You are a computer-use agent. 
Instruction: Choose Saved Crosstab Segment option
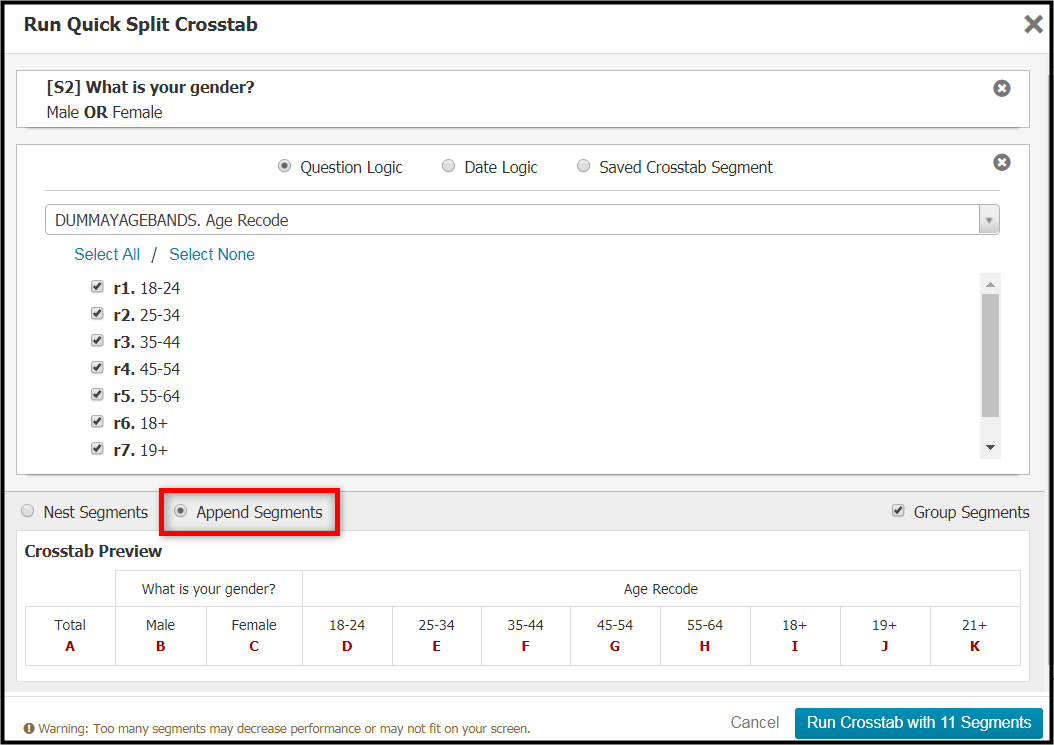coord(583,166)
